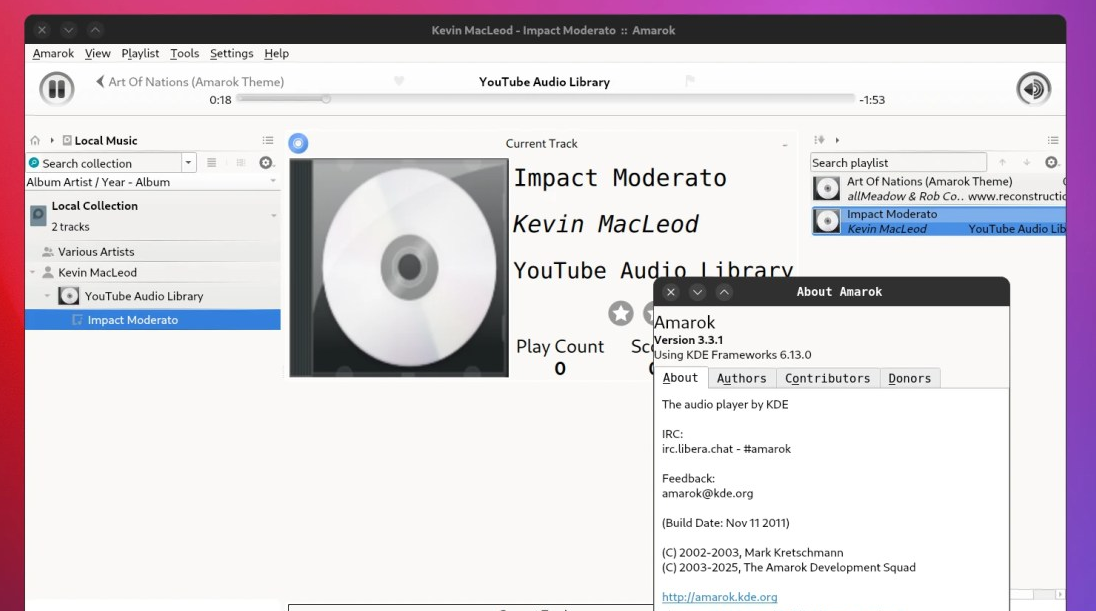Toggle merged view icon in collection toolbar

pos(240,163)
